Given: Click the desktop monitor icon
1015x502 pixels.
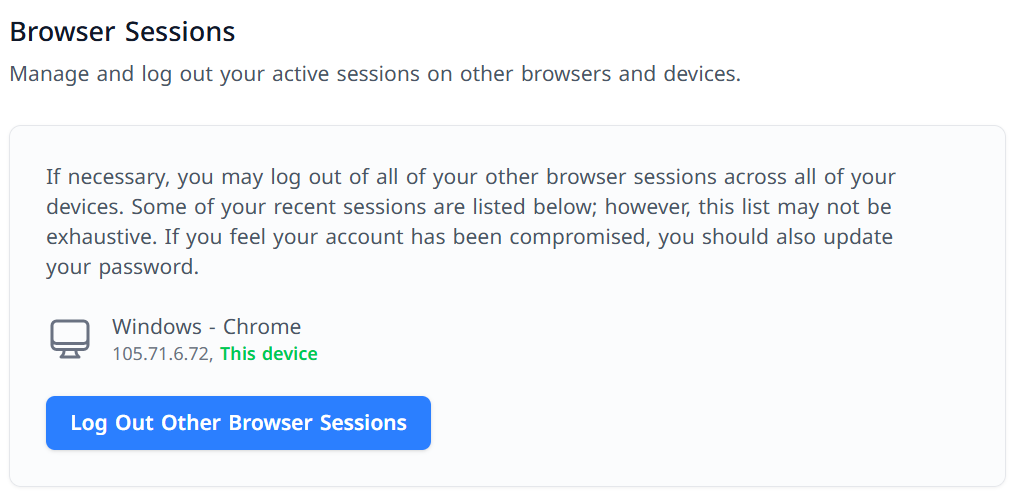Looking at the screenshot, I should [x=70, y=339].
